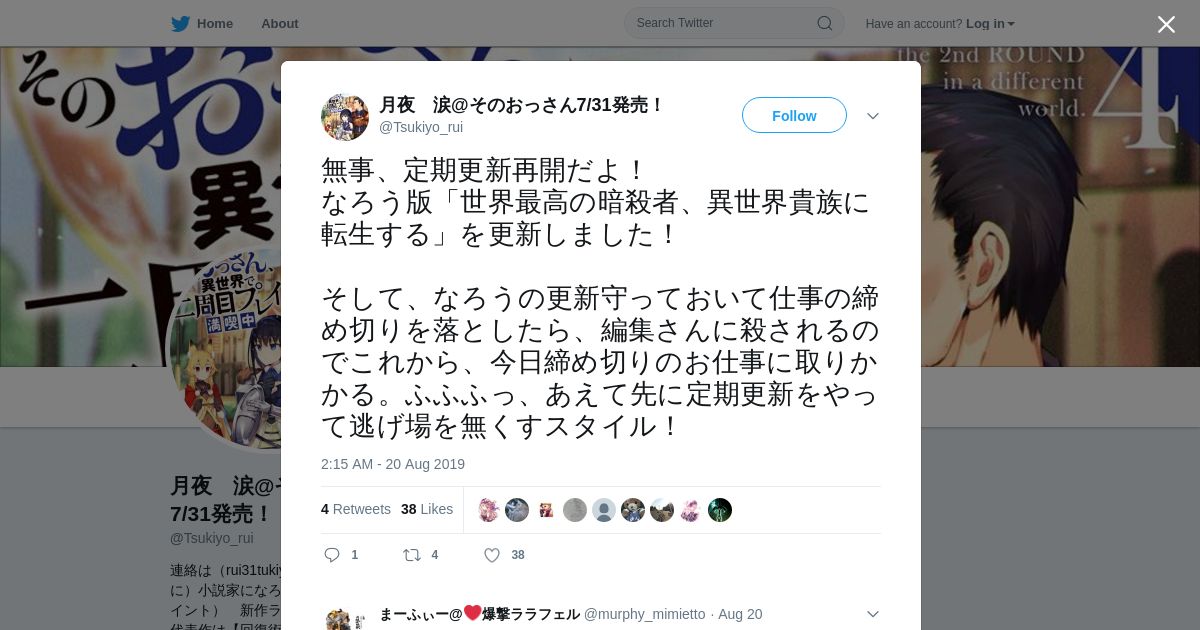Viewport: 1200px width, 630px height.
Task: View the 38 Likes list
Action: click(x=427, y=509)
